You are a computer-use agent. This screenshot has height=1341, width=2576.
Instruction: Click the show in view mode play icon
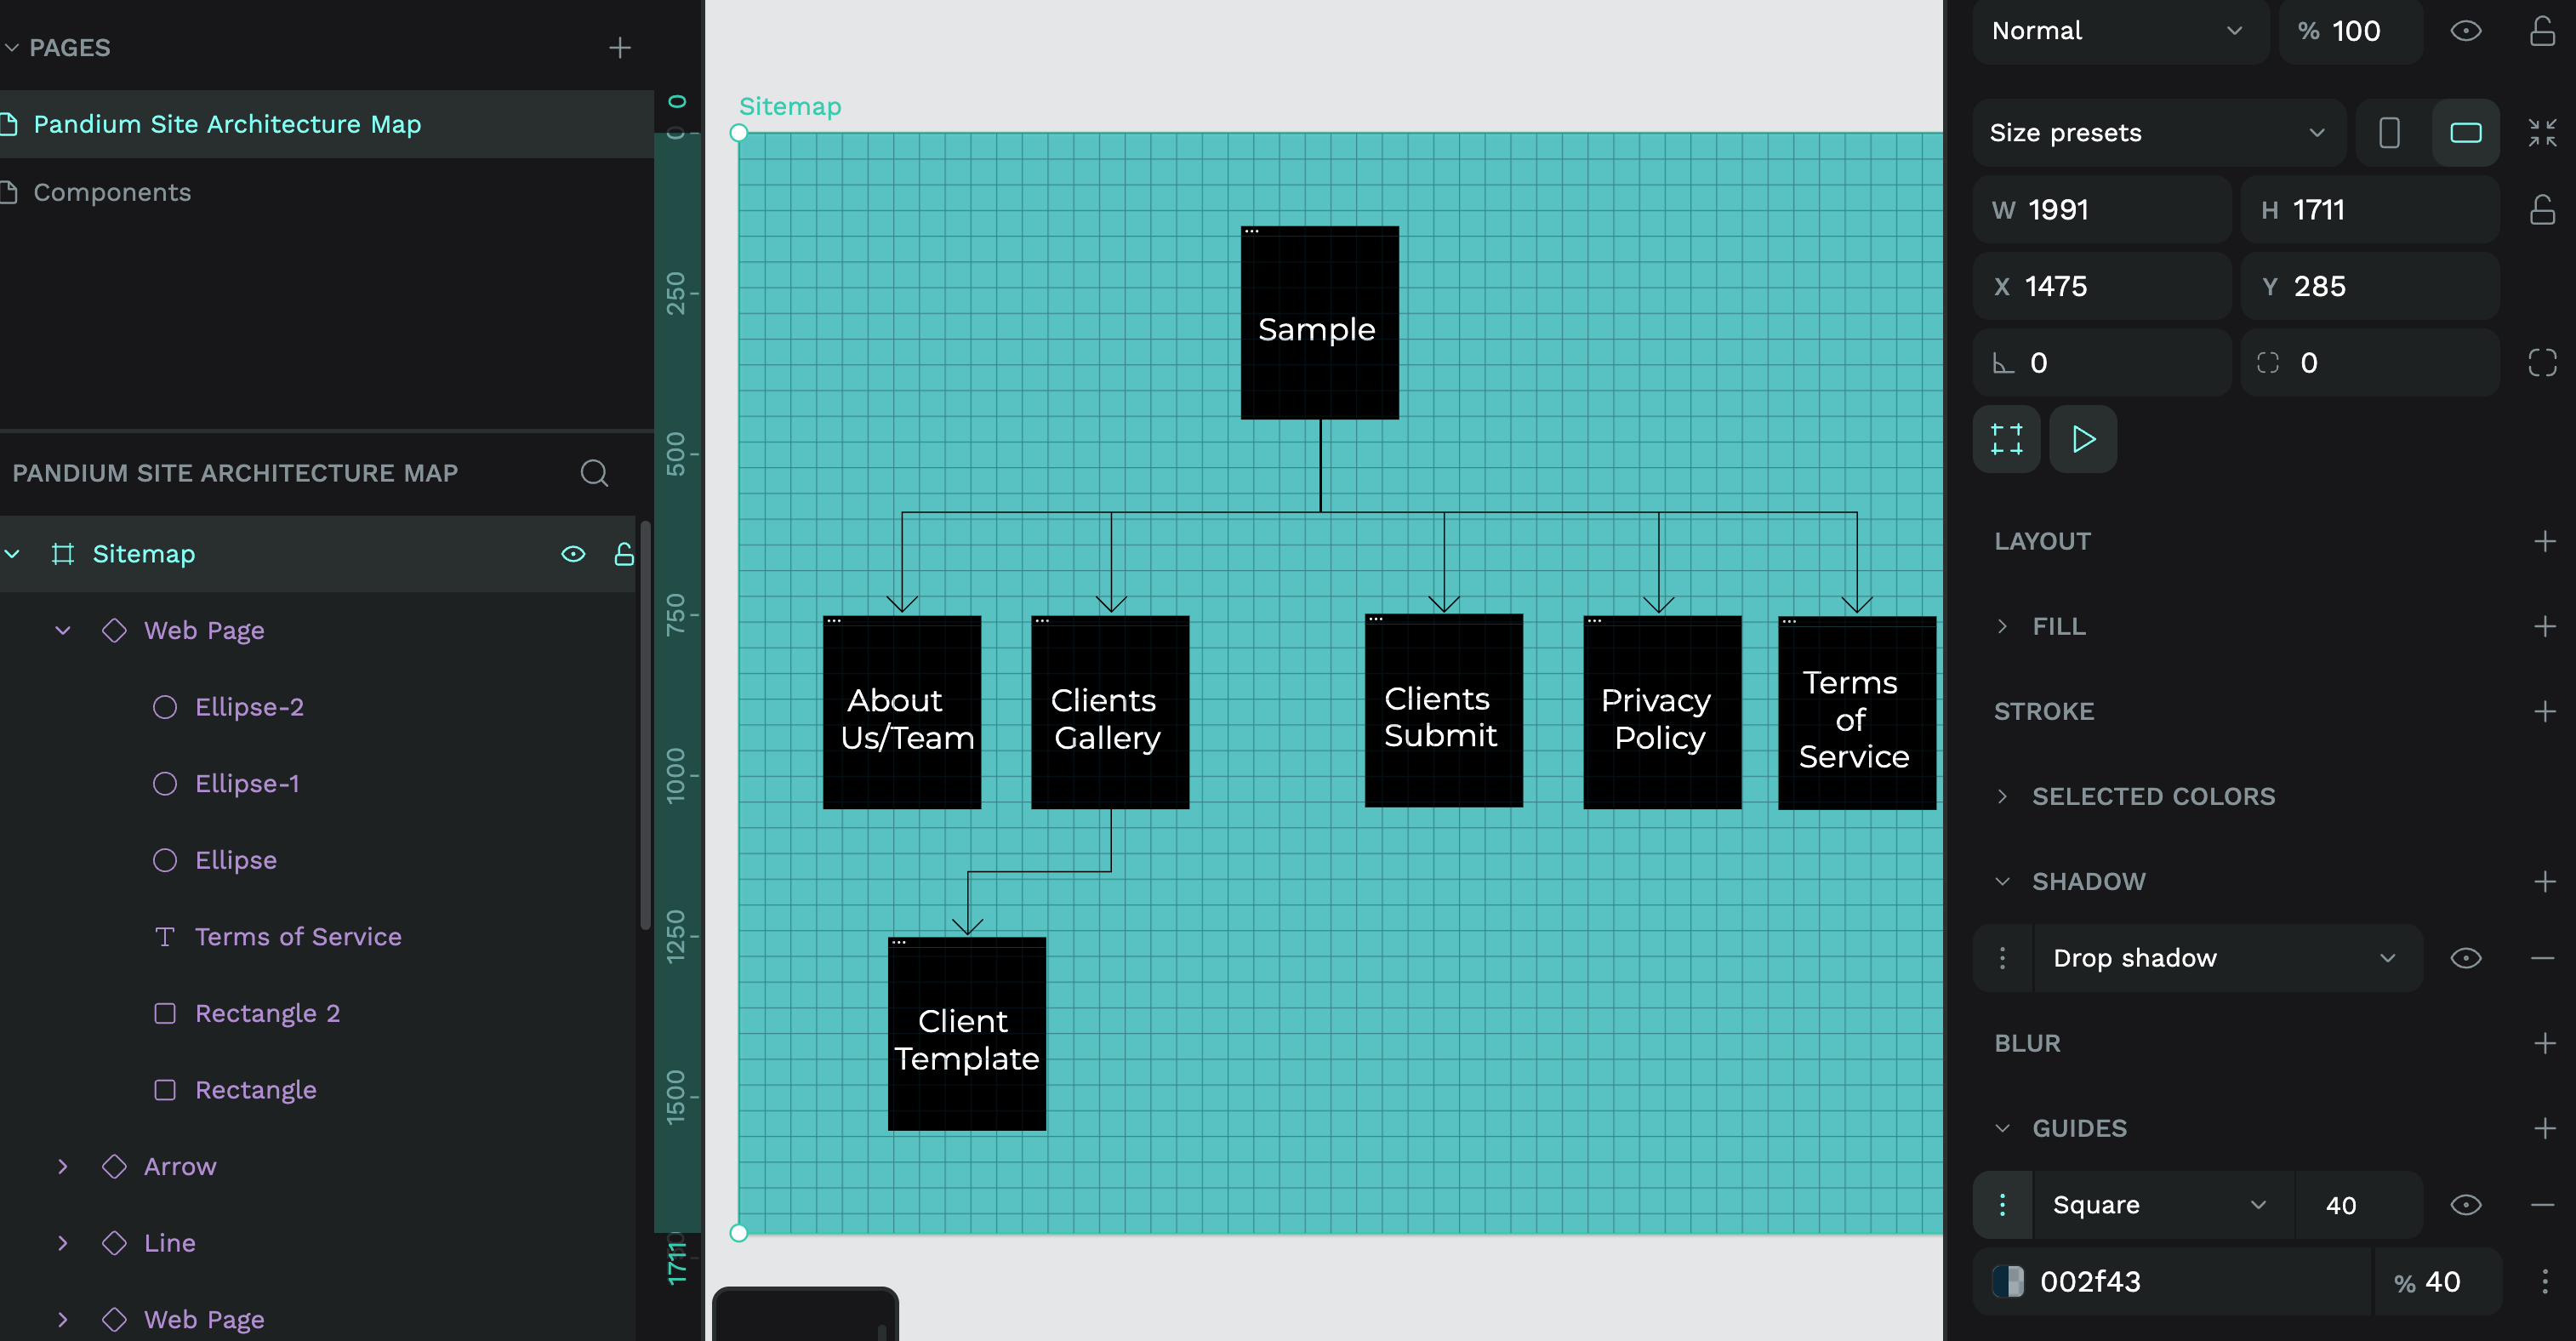click(x=2083, y=439)
